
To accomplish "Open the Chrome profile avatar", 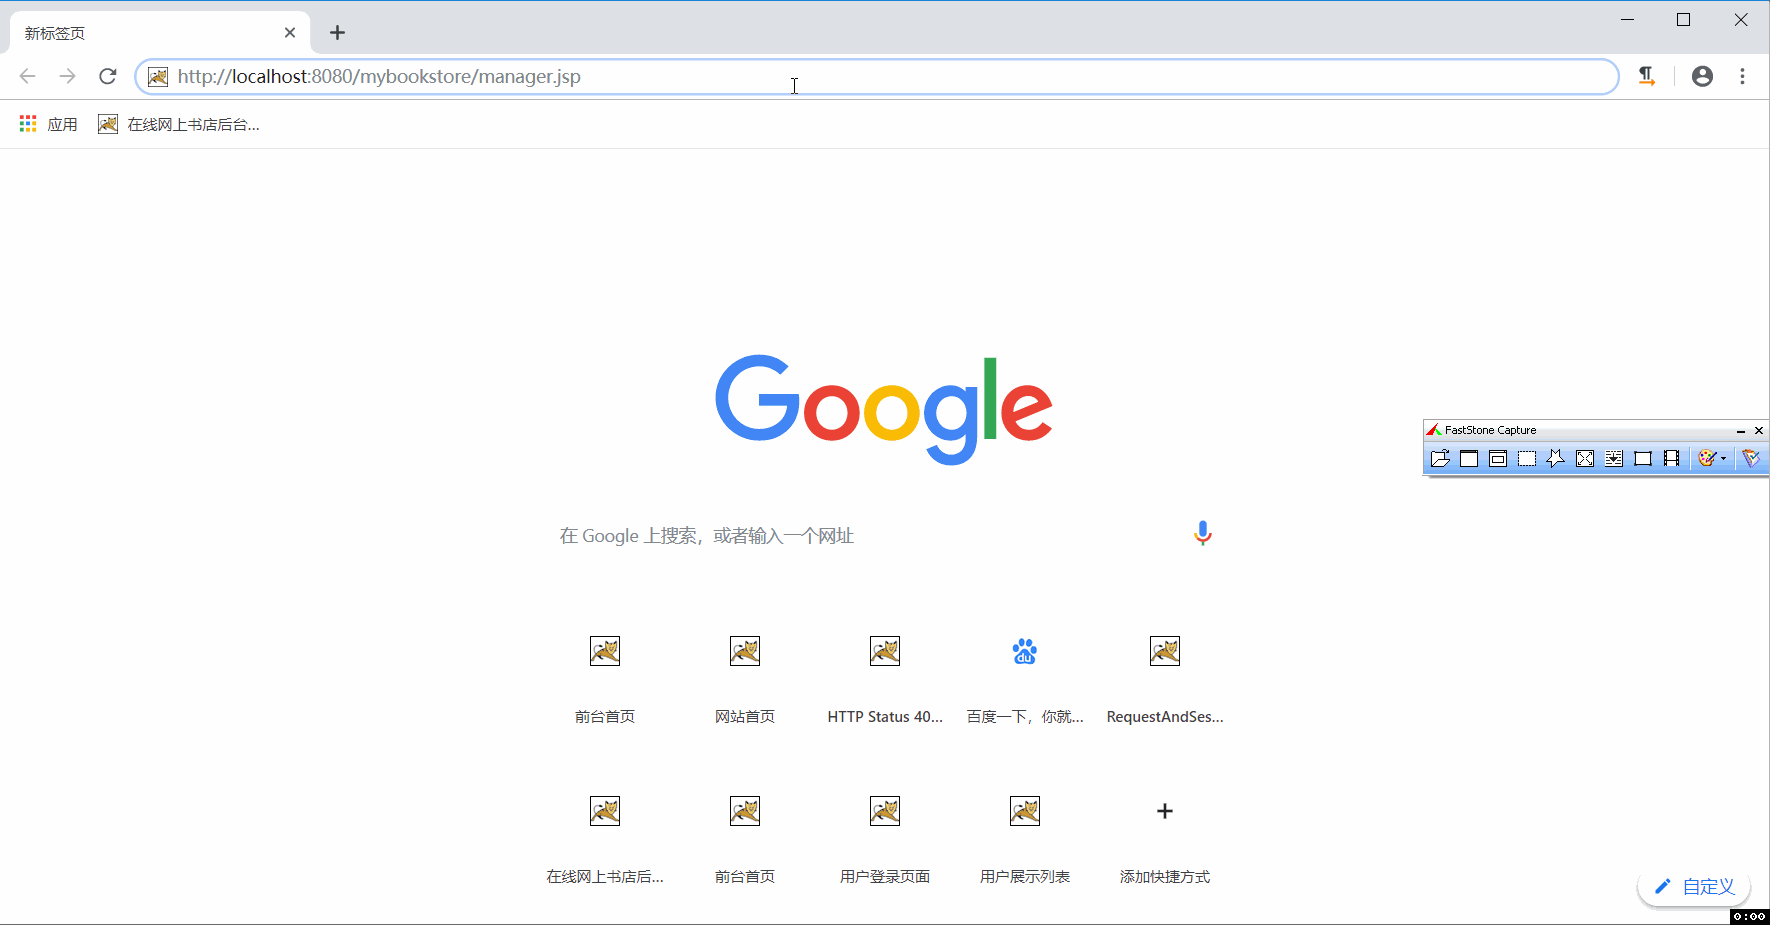I will point(1702,76).
